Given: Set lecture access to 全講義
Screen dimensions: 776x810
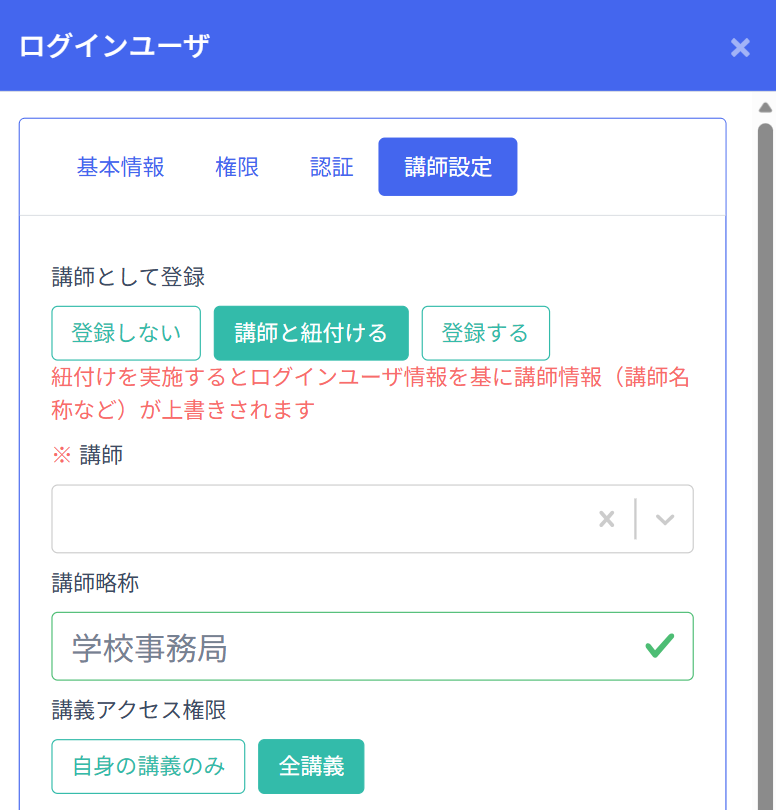Looking at the screenshot, I should click(x=311, y=767).
